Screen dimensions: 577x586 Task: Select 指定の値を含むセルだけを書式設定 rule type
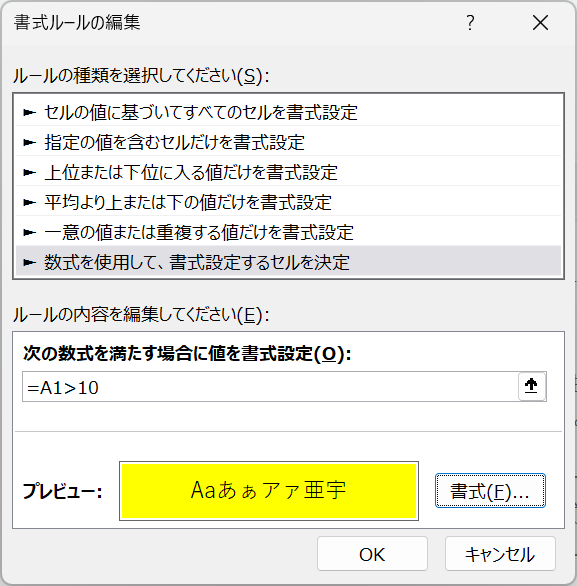[x=288, y=142]
